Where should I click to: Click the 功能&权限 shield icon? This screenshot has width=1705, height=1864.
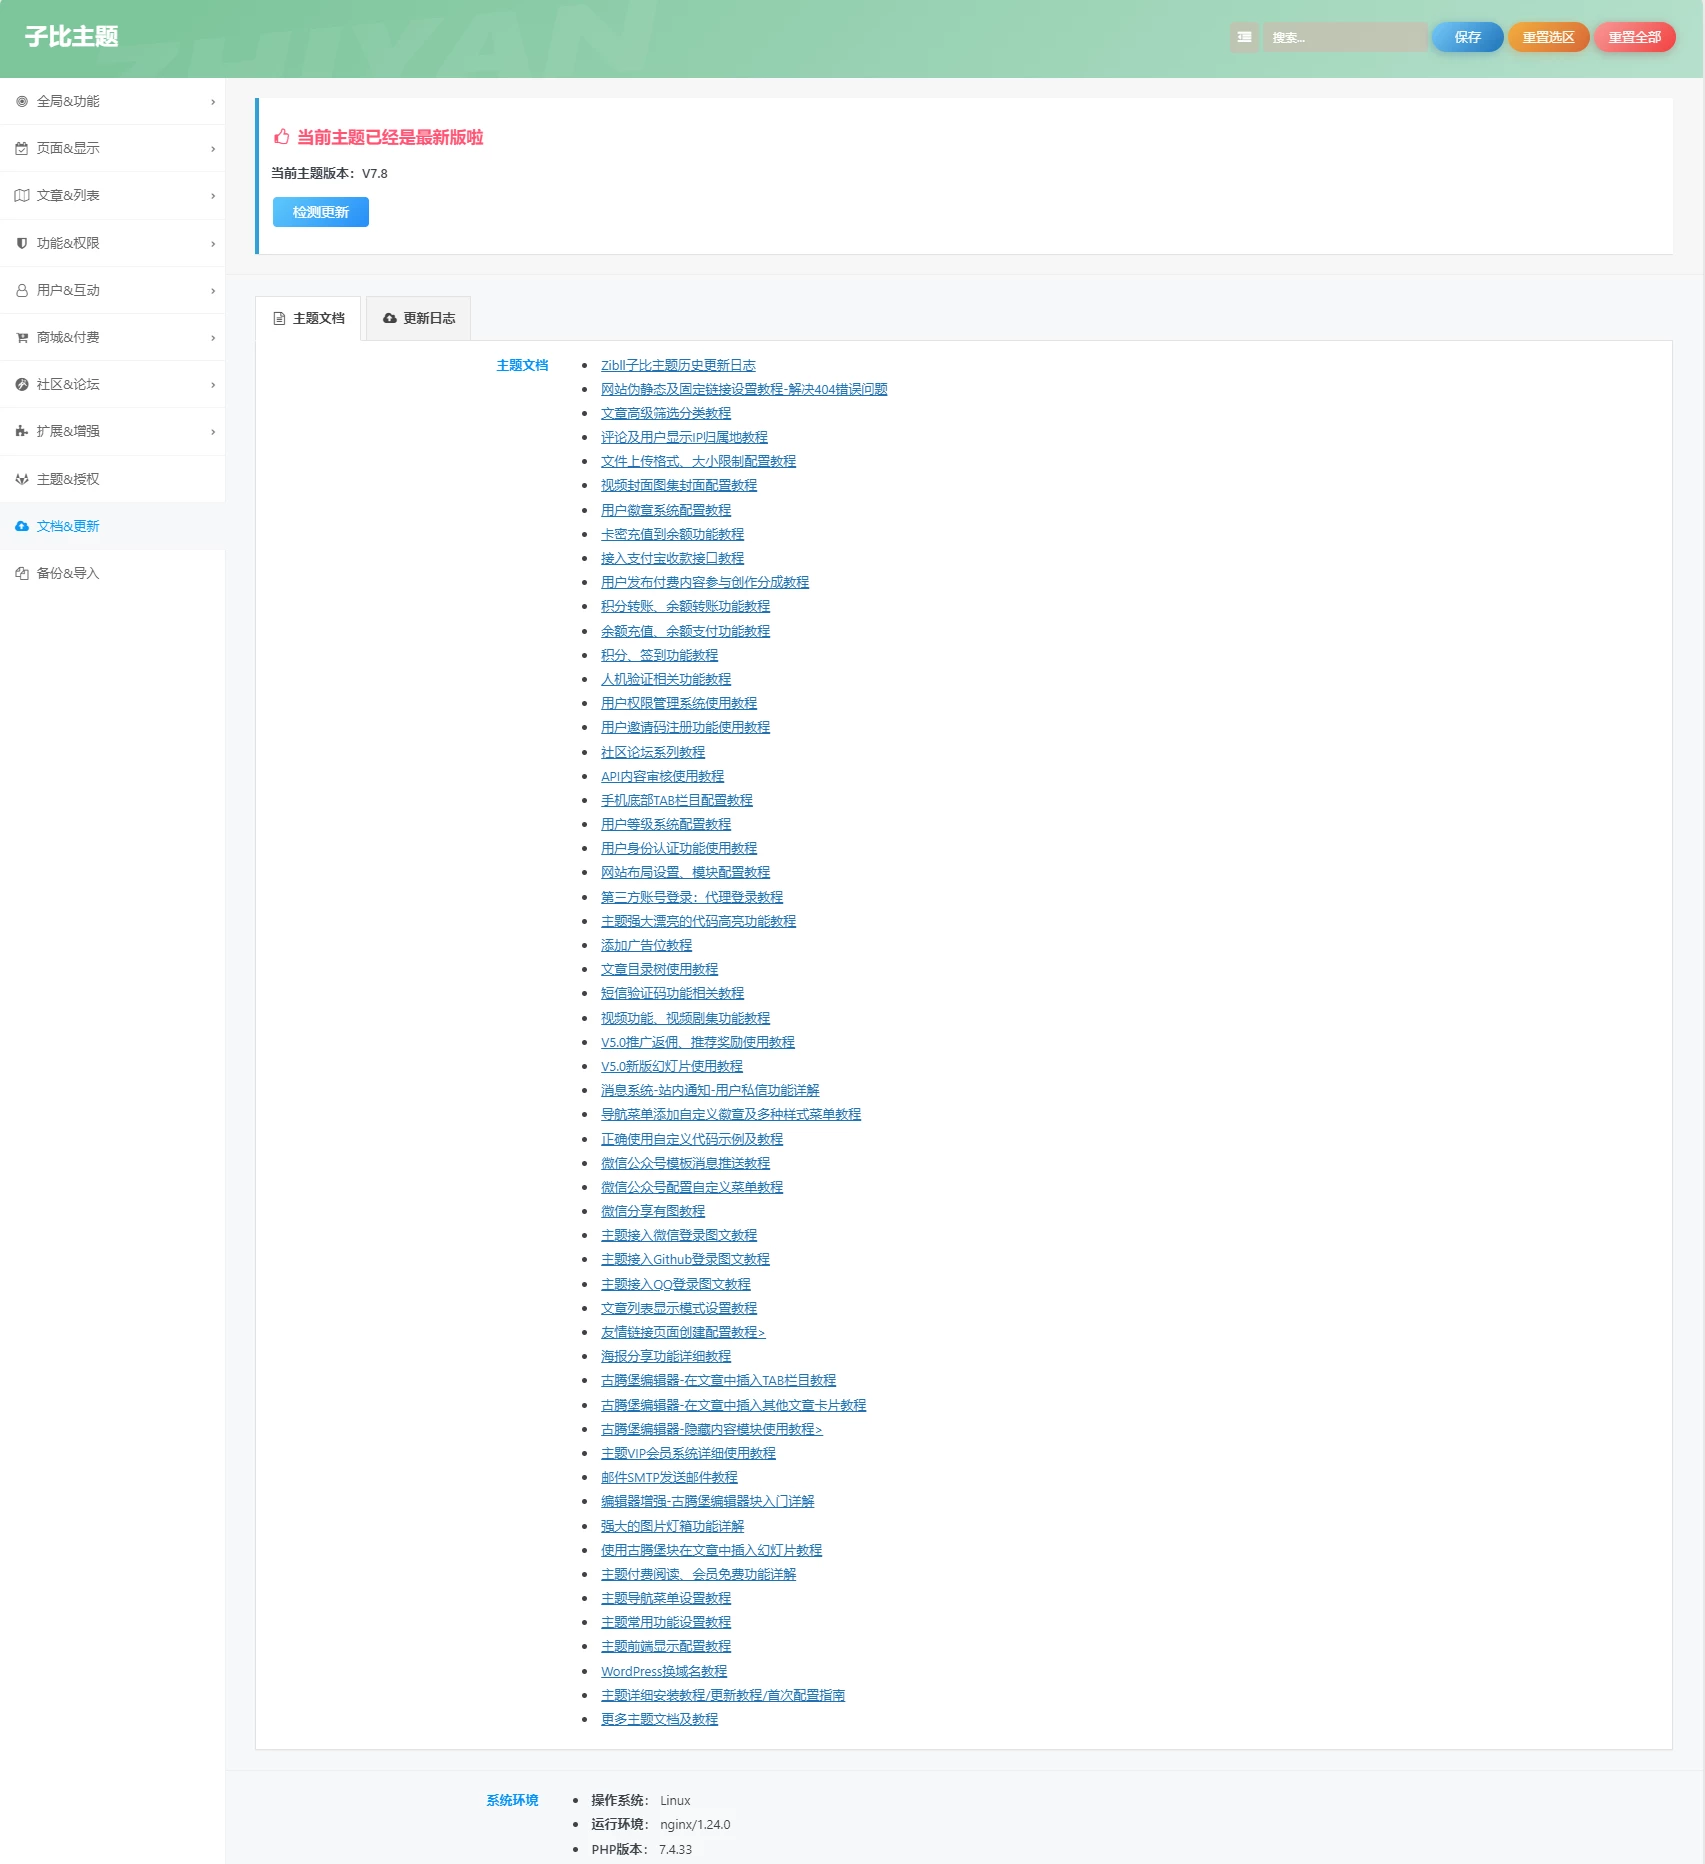[x=22, y=243]
